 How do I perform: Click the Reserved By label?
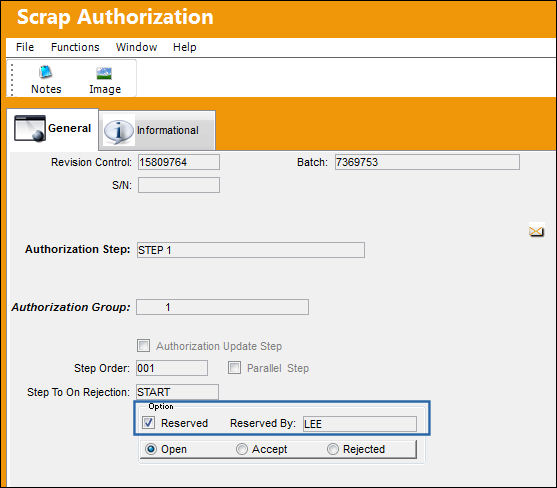coord(263,423)
